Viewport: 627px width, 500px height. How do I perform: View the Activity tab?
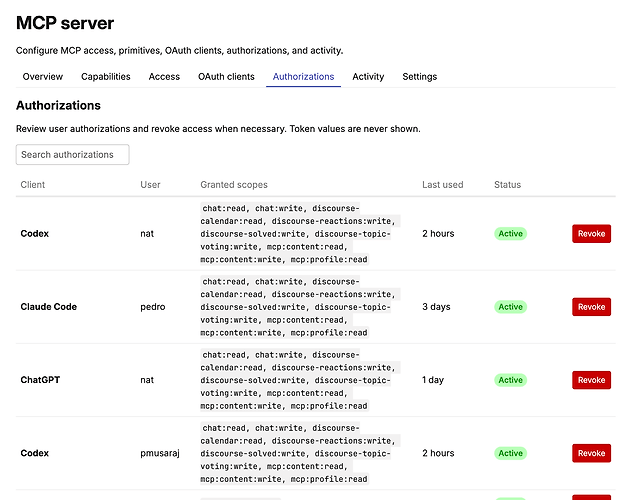pyautogui.click(x=368, y=76)
